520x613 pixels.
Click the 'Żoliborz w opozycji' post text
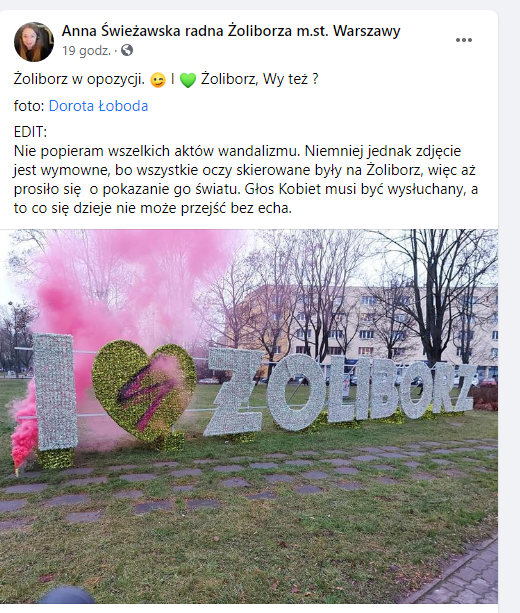[79, 79]
